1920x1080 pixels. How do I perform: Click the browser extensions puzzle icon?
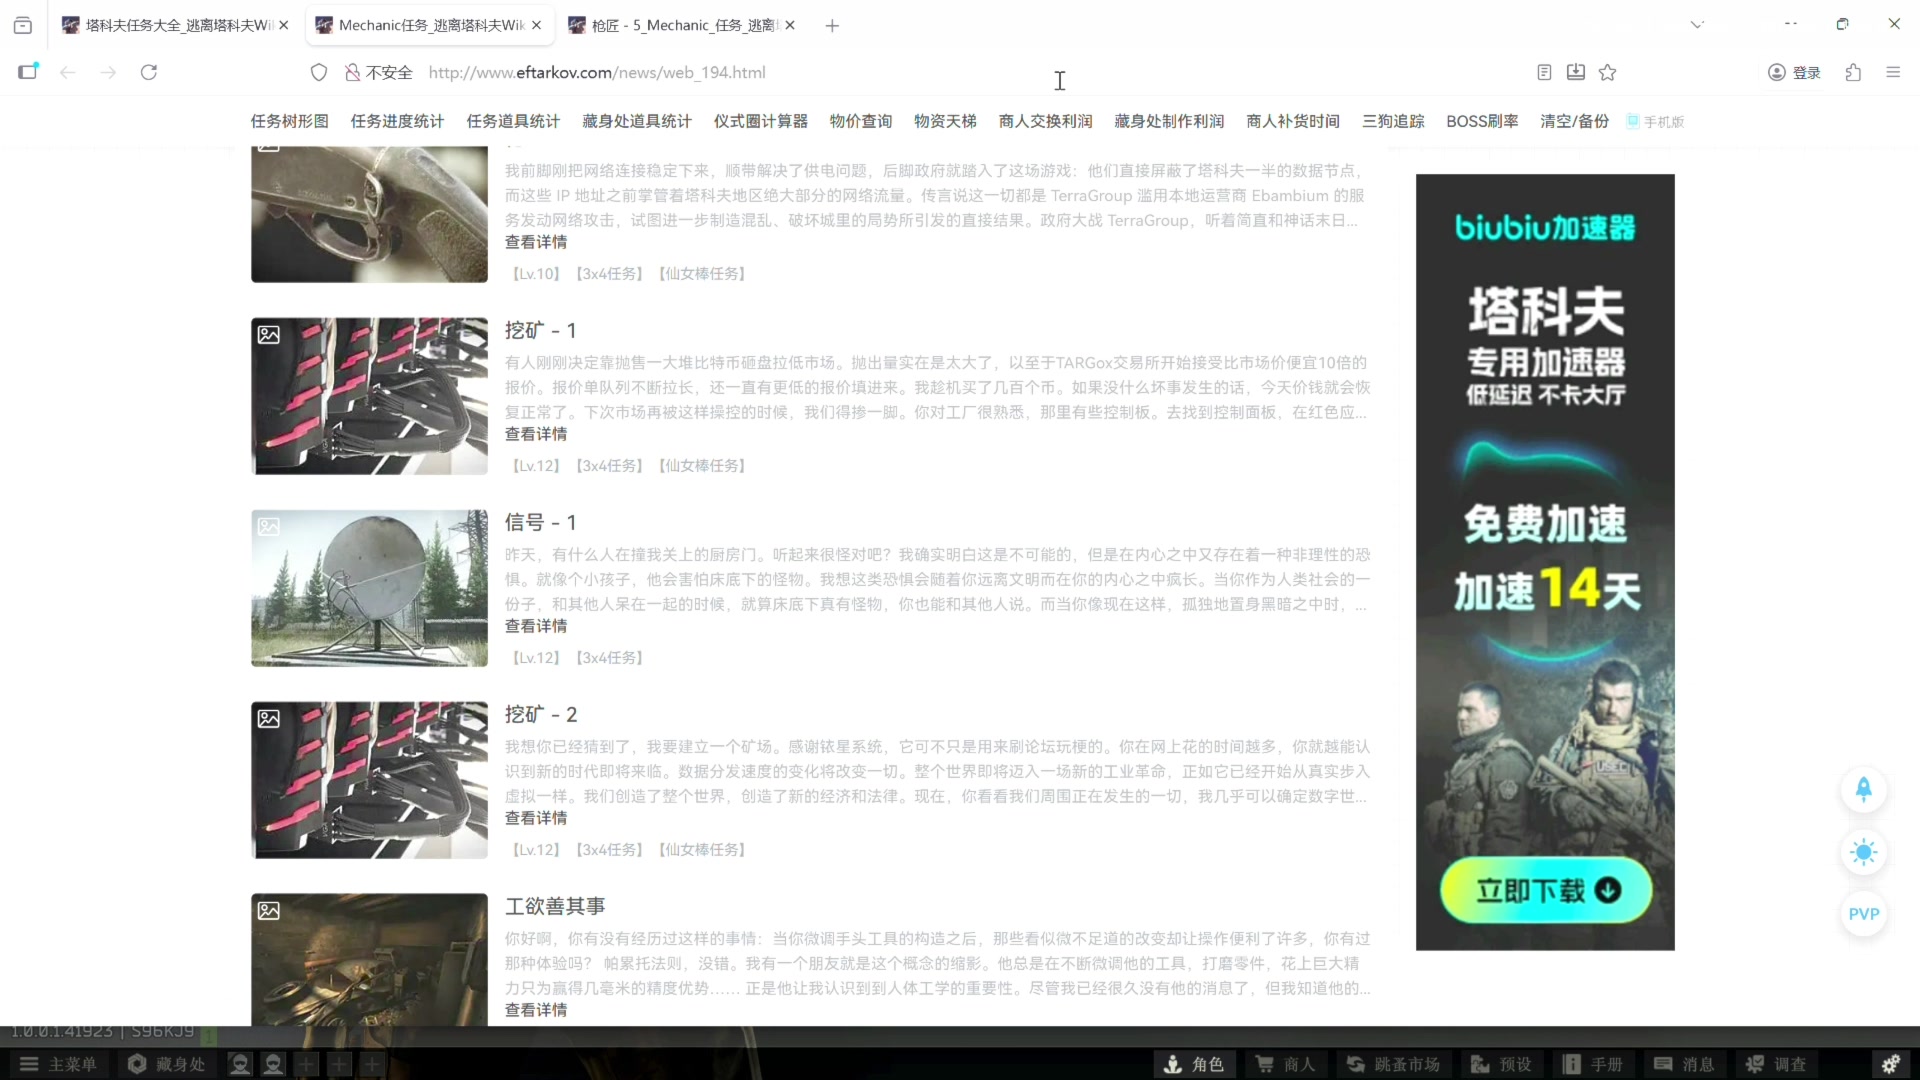point(1853,72)
